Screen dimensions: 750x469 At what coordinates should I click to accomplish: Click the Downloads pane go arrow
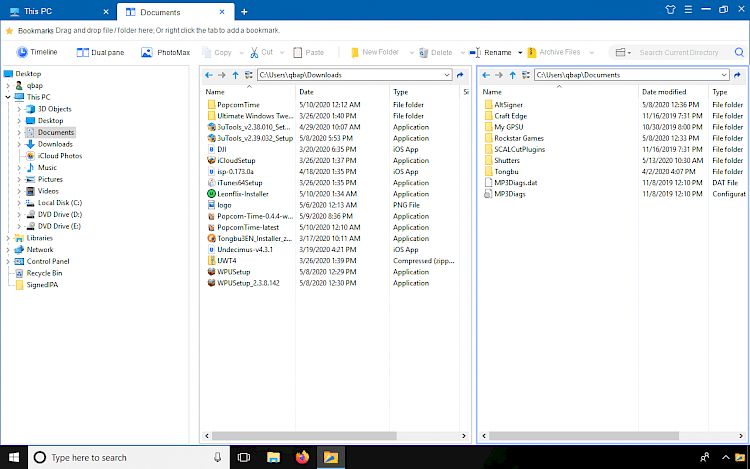[x=460, y=75]
